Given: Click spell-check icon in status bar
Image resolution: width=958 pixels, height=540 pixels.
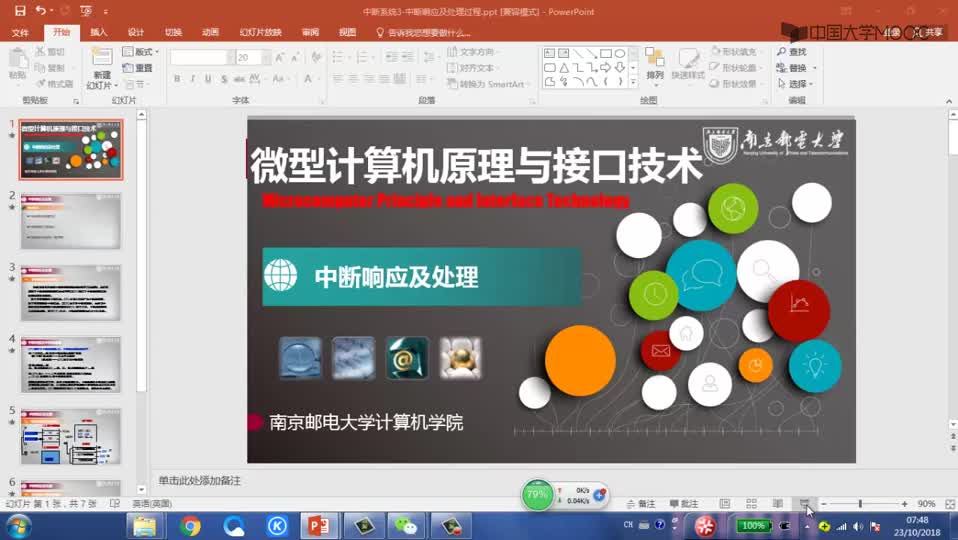Looking at the screenshot, I should point(114,504).
